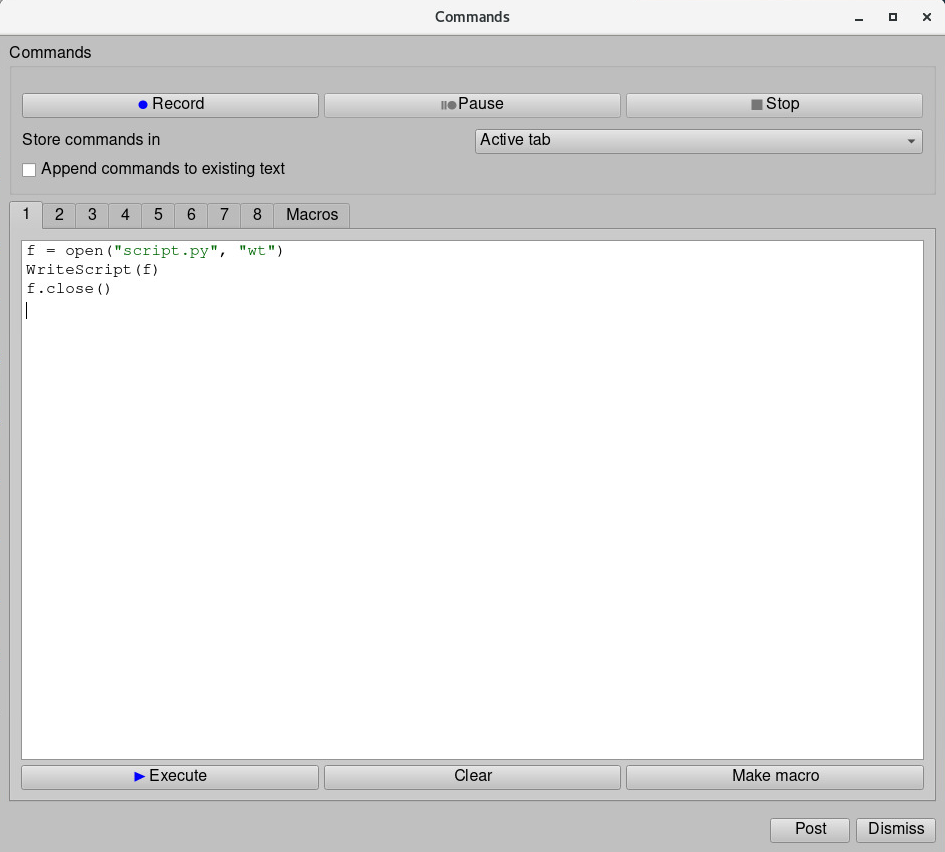The height and width of the screenshot is (852, 945).
Task: Enable Append commands to existing text
Action: coord(29,170)
